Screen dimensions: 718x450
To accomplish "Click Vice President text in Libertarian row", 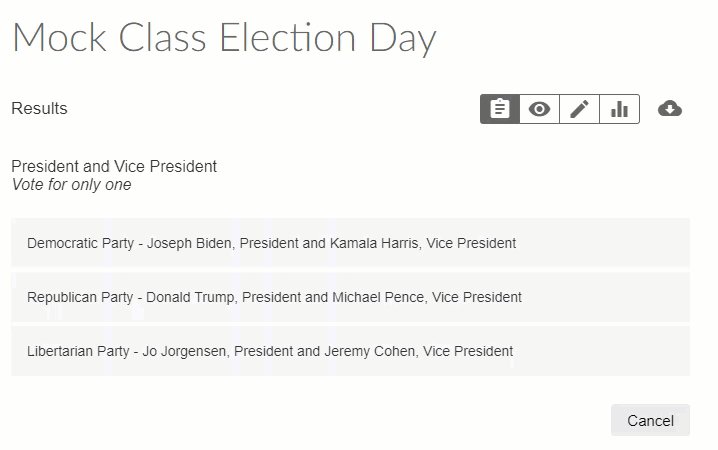I will click(x=468, y=351).
